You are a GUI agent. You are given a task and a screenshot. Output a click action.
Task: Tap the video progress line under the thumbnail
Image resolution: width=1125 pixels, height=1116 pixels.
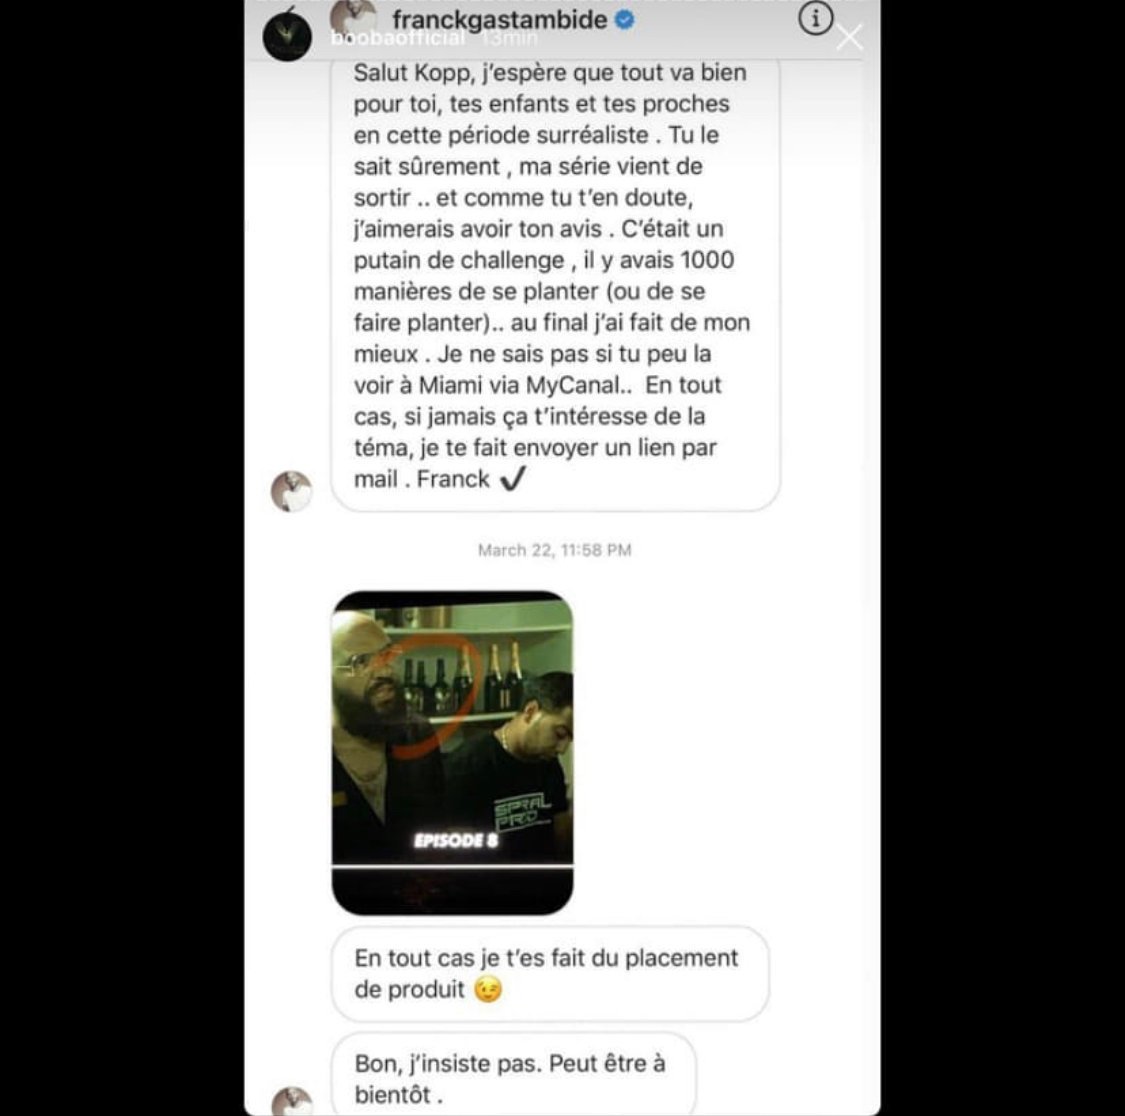click(x=453, y=866)
